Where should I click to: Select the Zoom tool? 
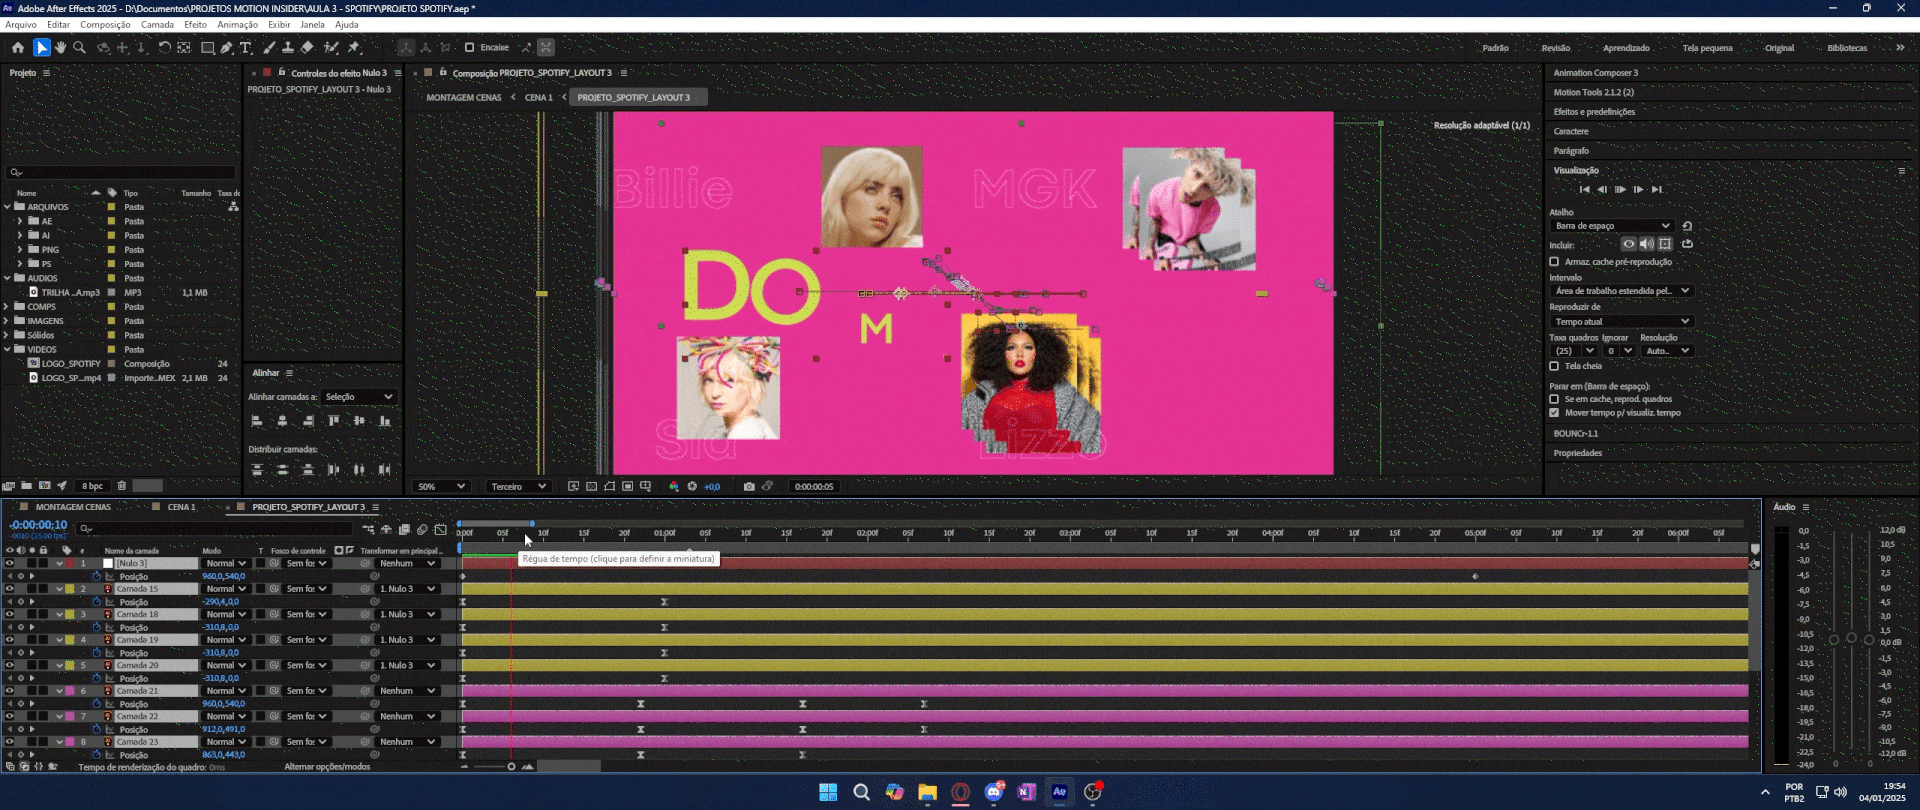80,47
